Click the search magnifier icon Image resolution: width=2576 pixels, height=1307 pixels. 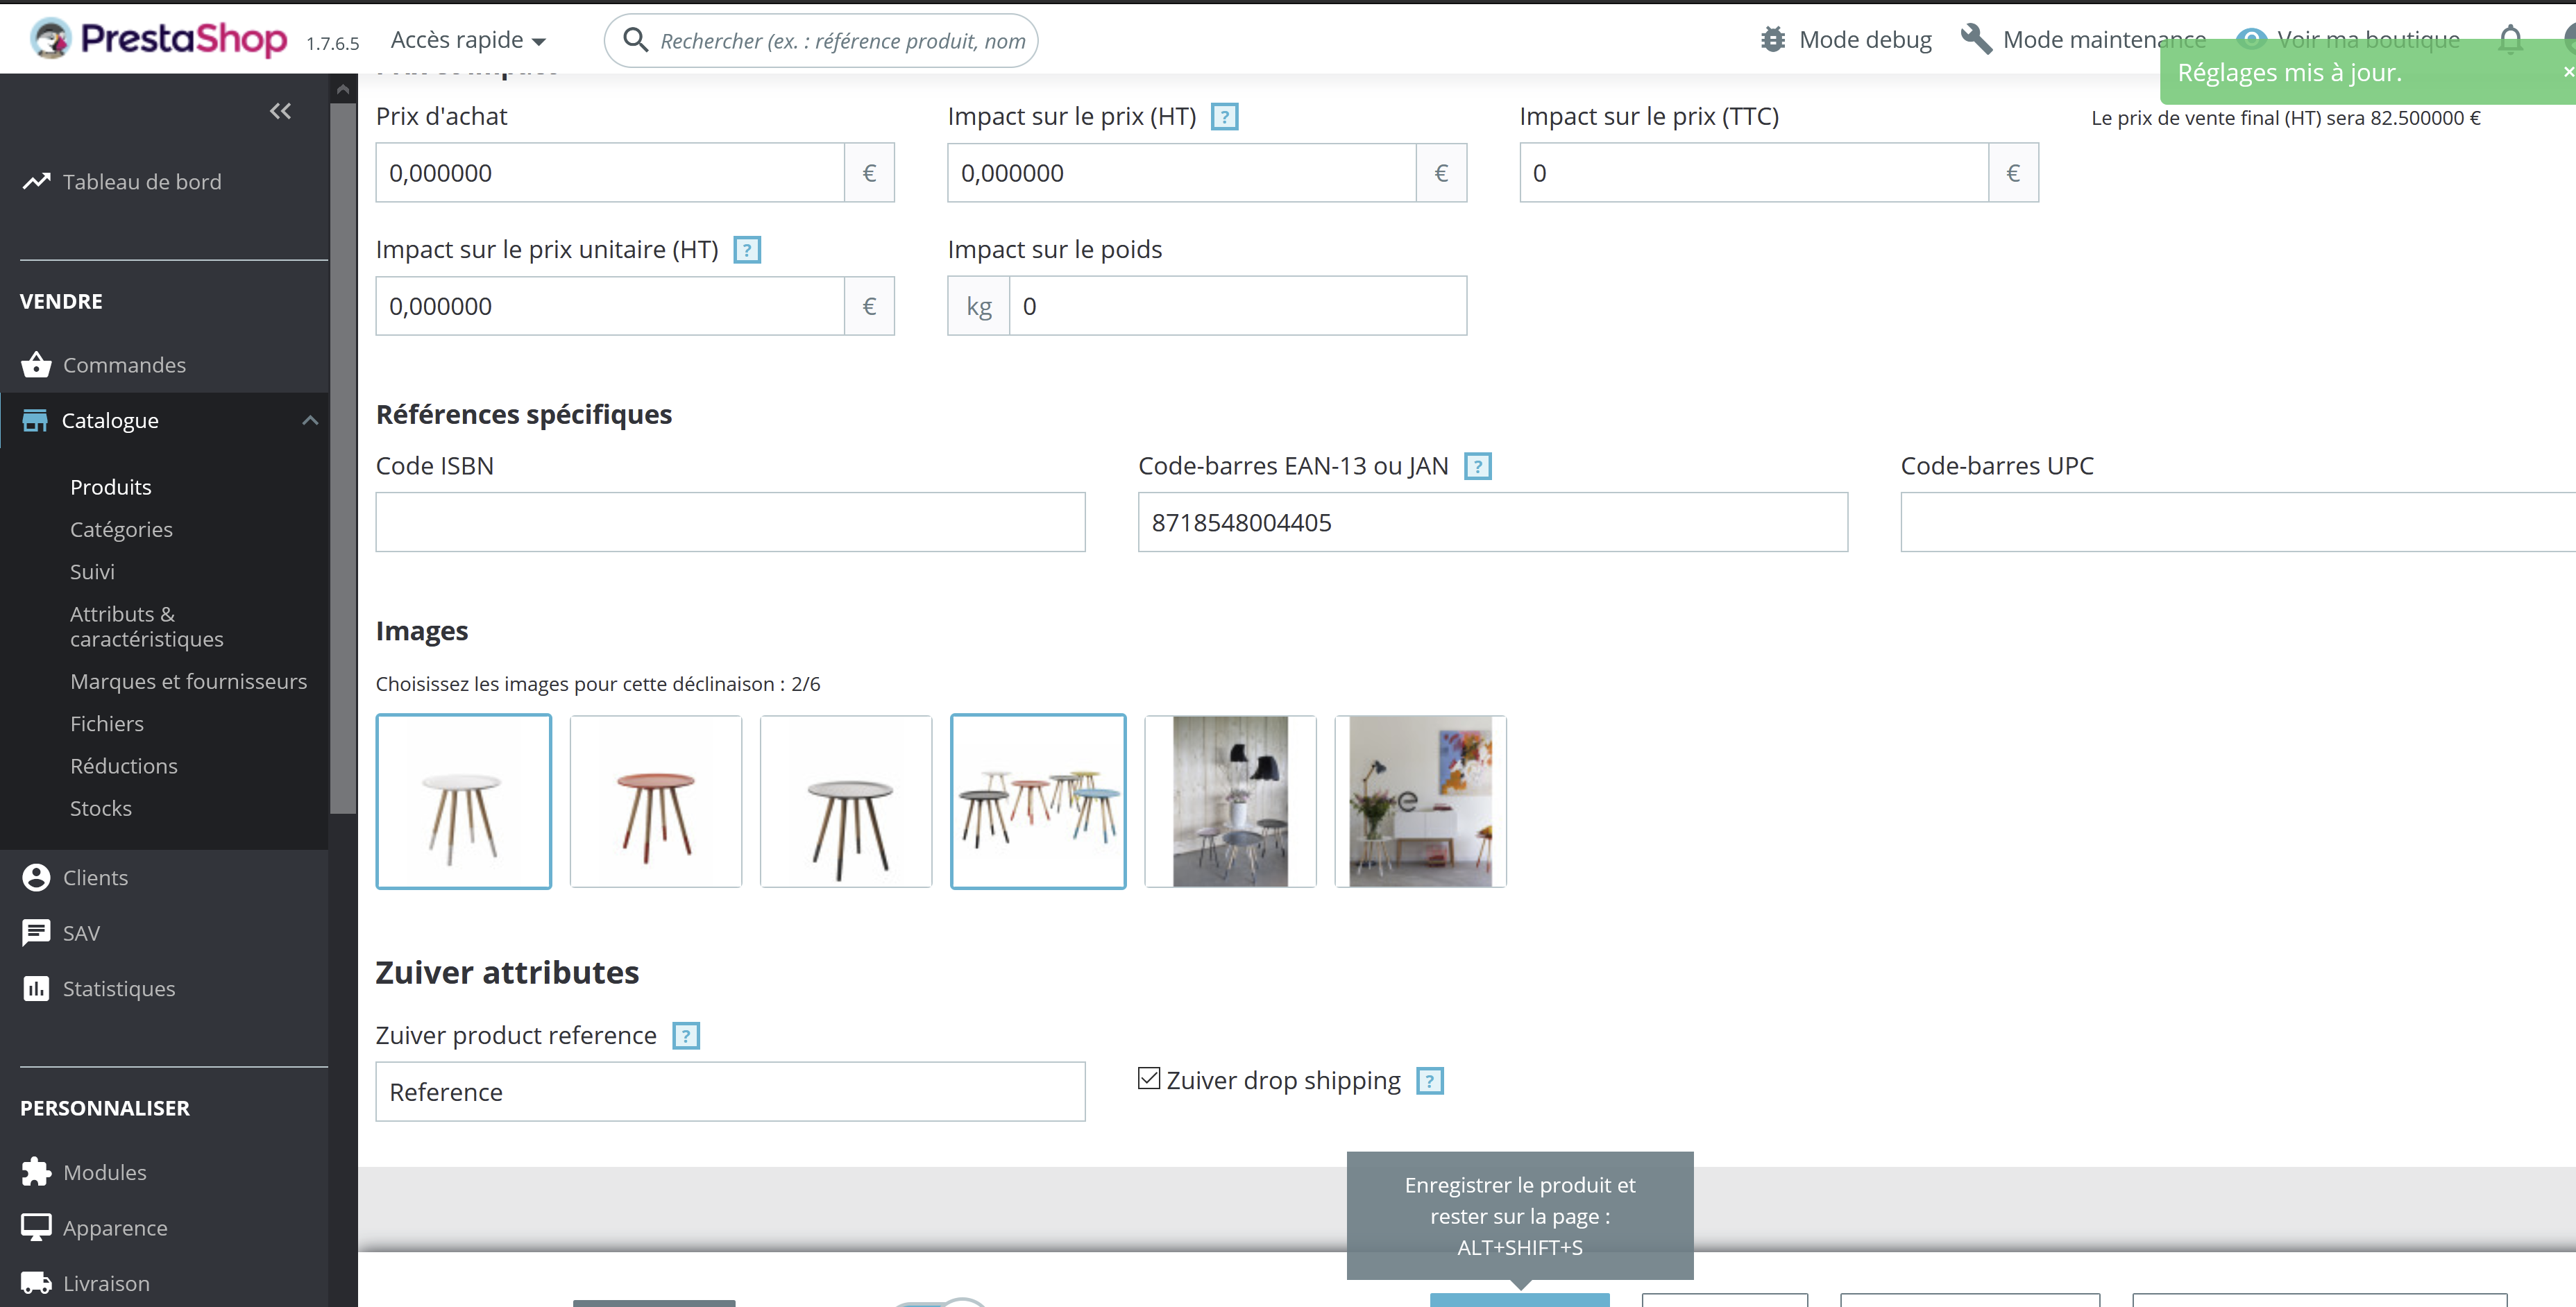637,39
